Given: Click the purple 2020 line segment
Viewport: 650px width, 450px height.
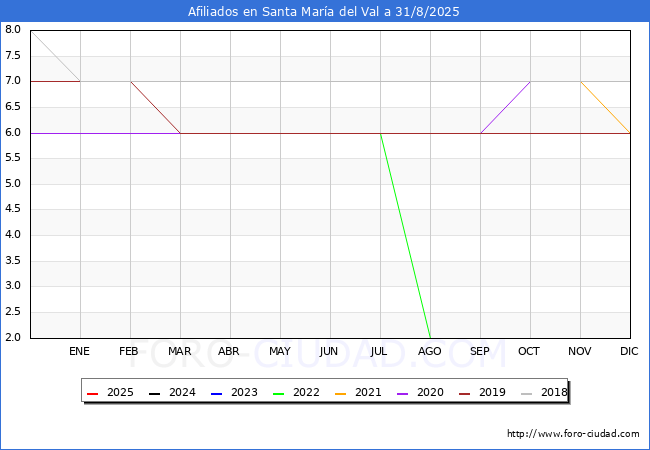Looking at the screenshot, I should point(505,107).
